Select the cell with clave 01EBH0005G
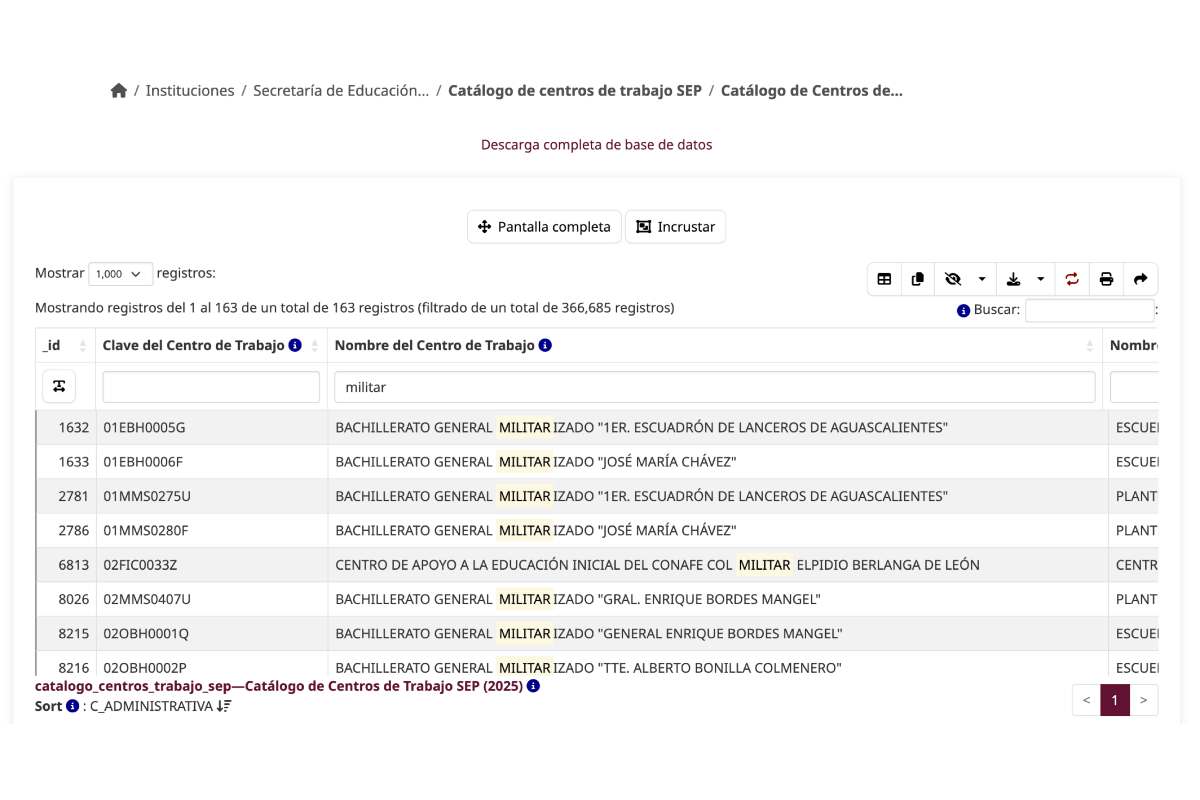 tap(211, 428)
